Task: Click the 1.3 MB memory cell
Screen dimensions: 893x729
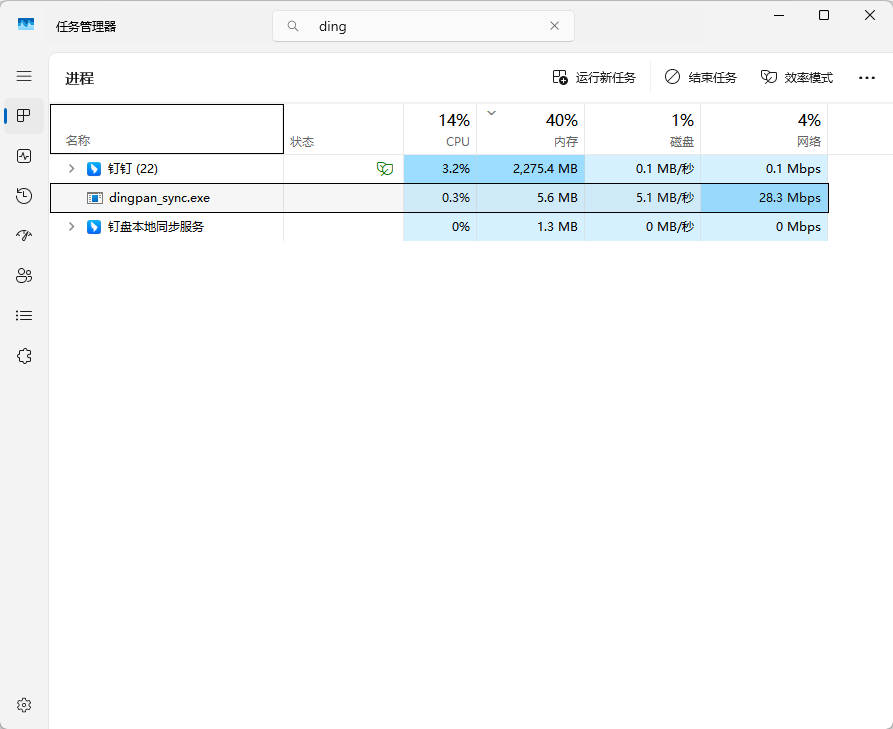Action: [x=531, y=227]
